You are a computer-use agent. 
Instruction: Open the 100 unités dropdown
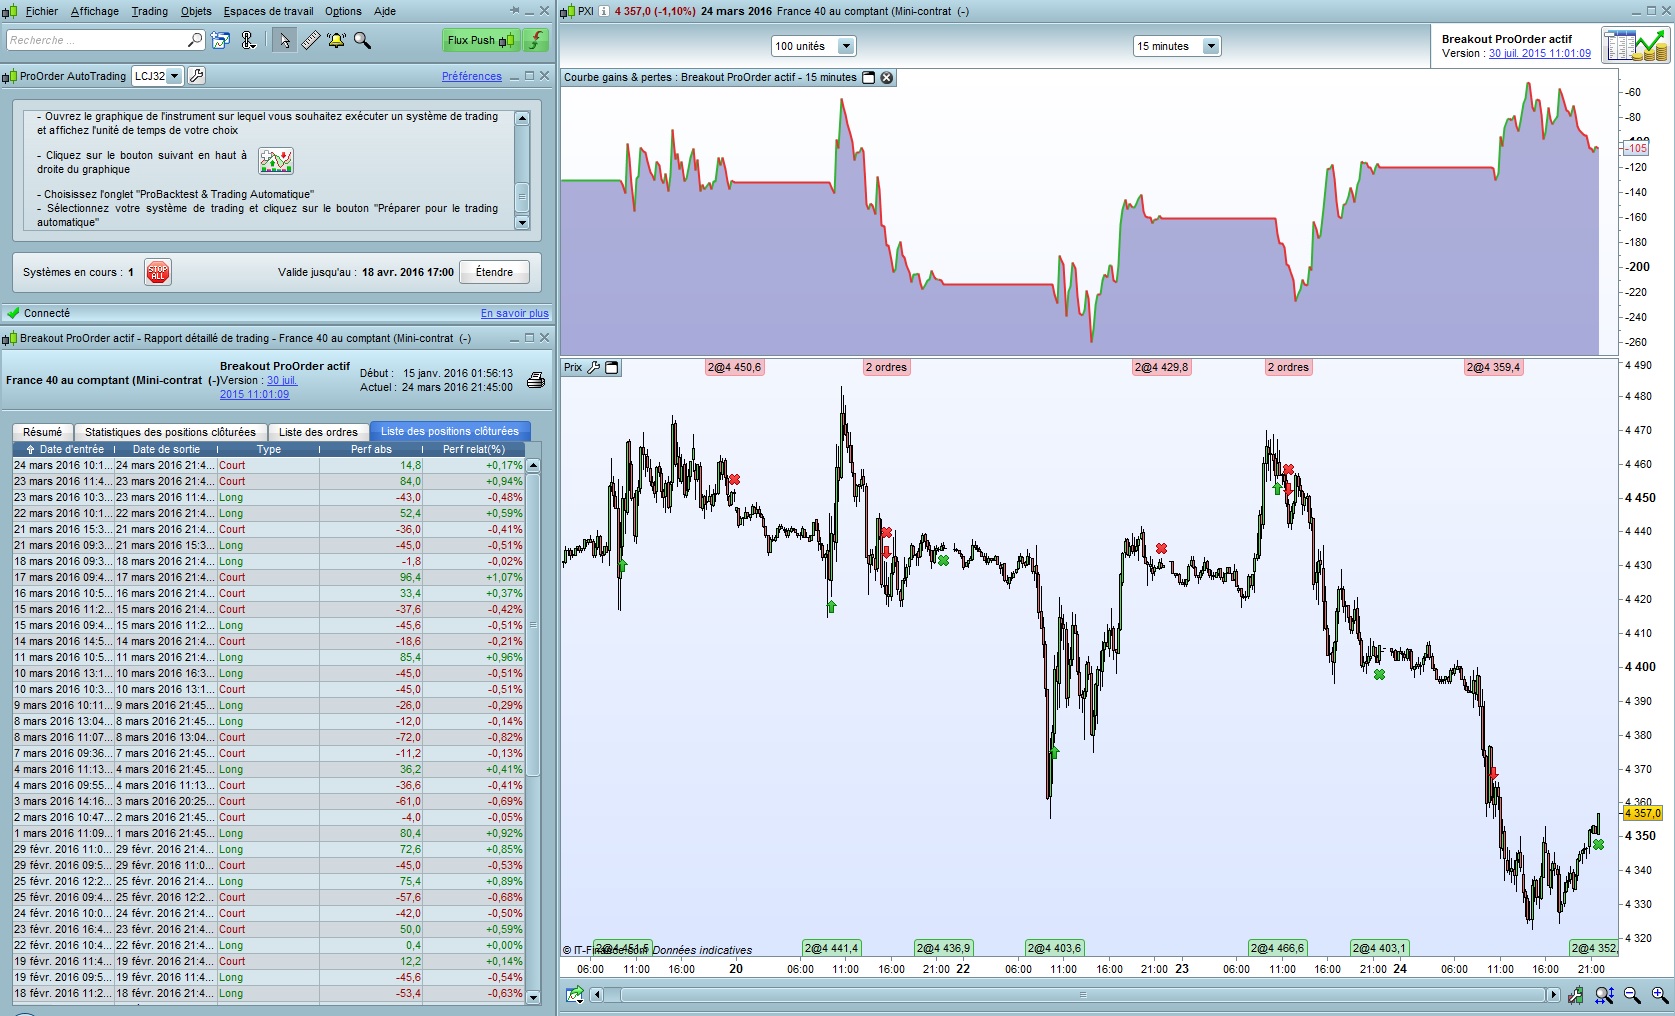coord(813,46)
